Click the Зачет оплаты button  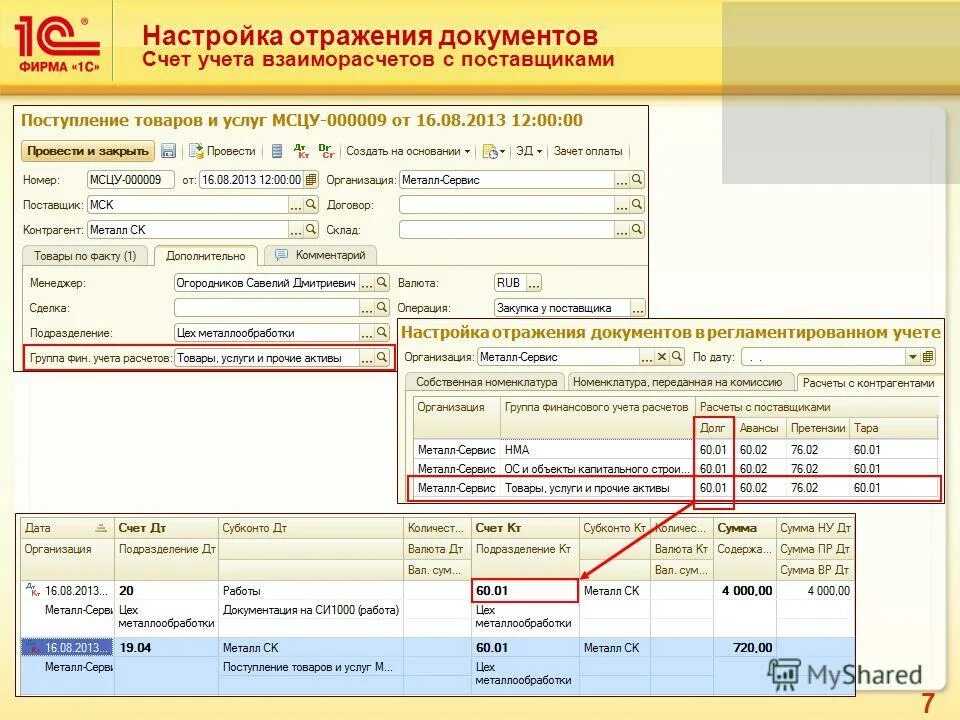tap(589, 152)
